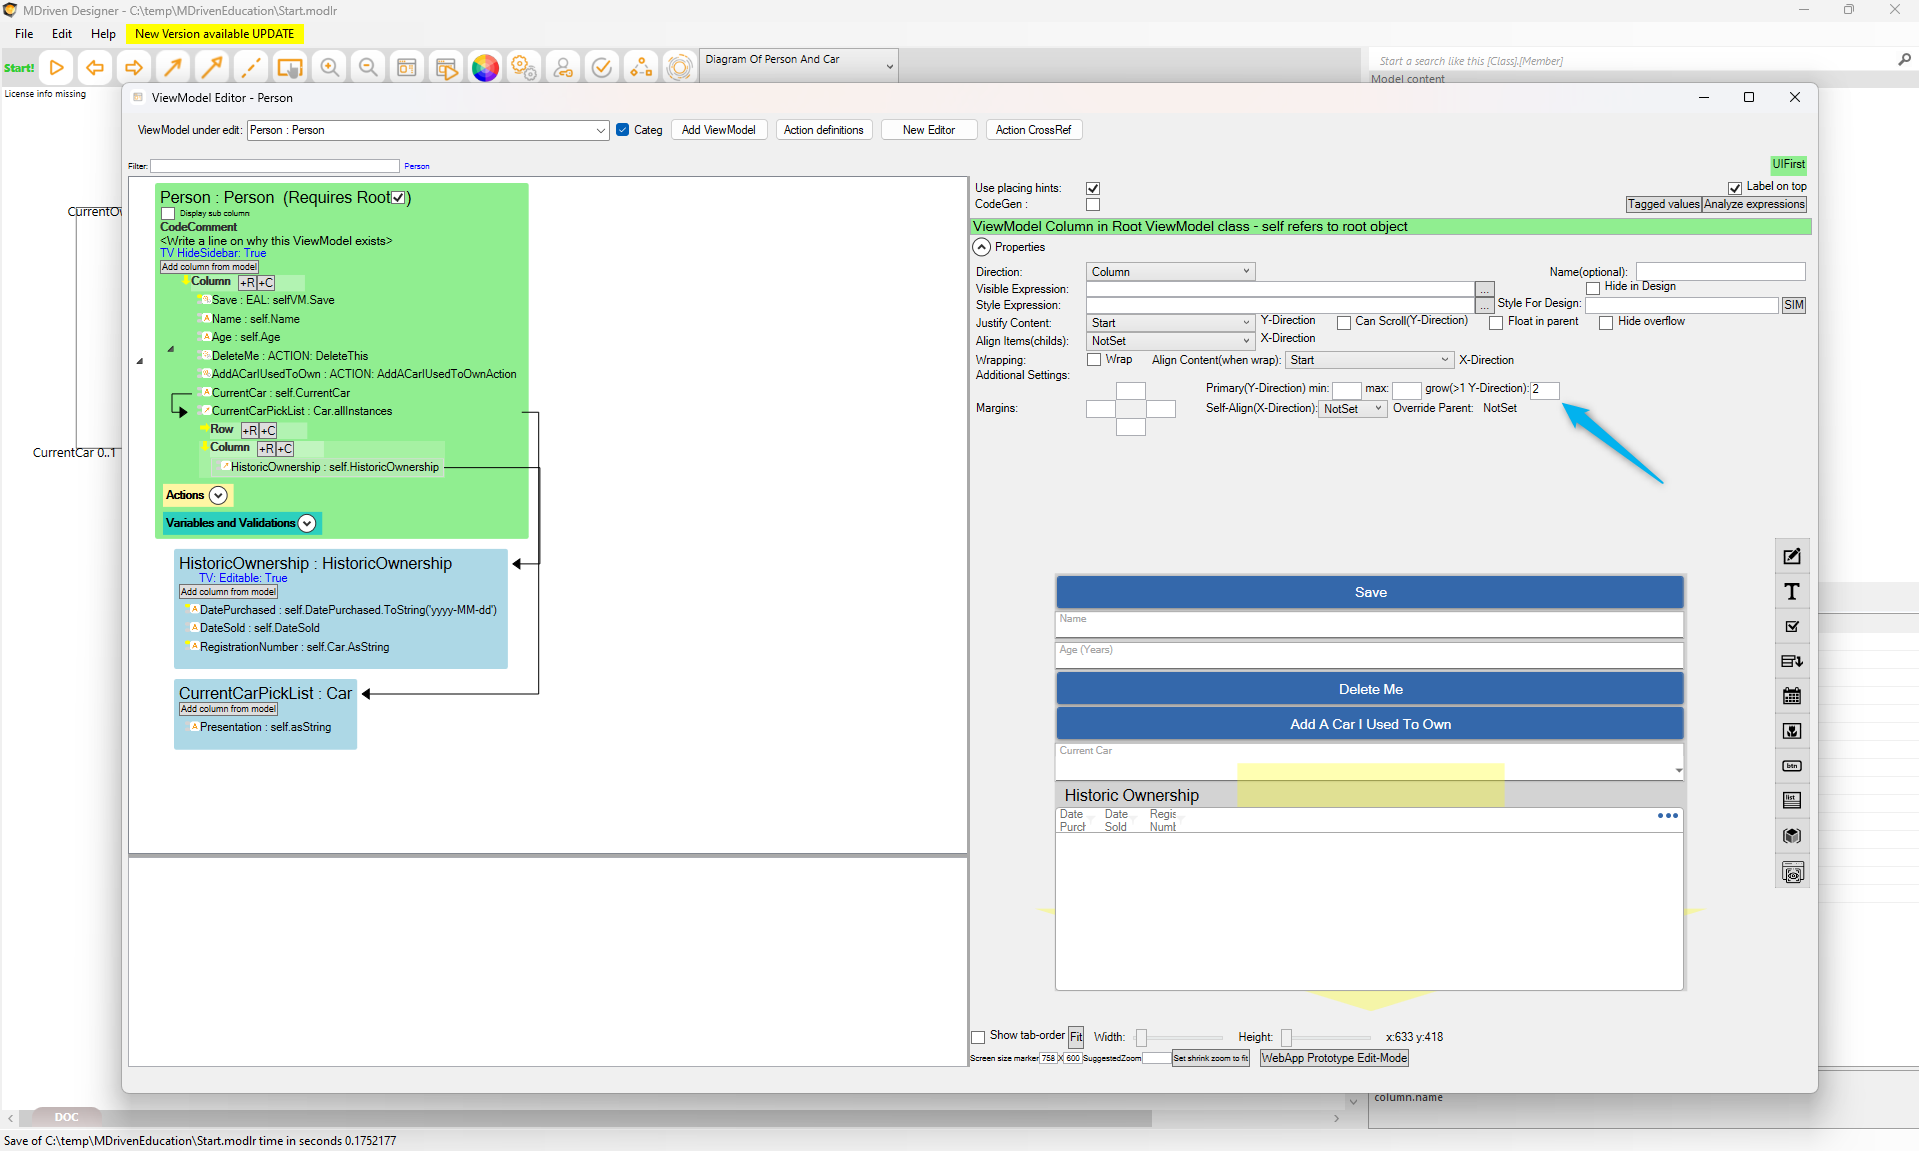Click the Action definitions button
The height and width of the screenshot is (1151, 1919).
823,130
